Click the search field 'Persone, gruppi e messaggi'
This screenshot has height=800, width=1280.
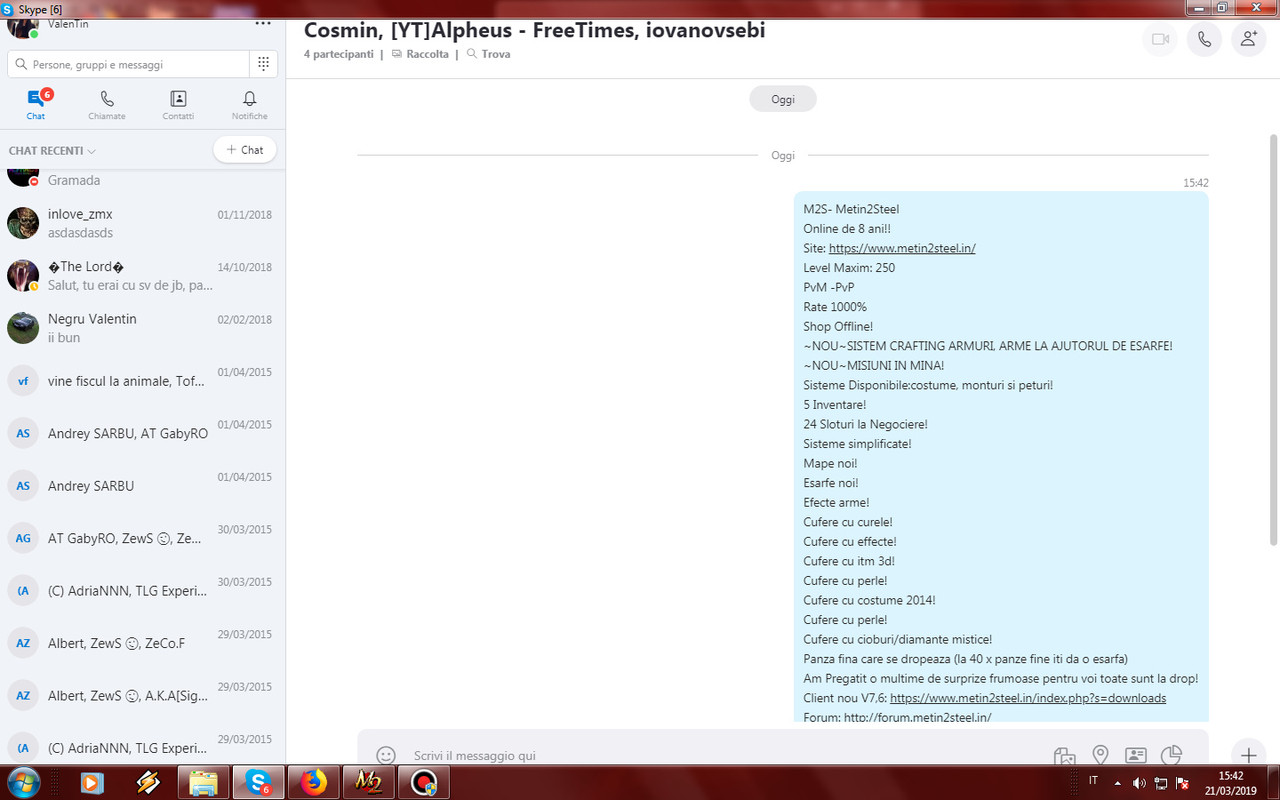pyautogui.click(x=128, y=64)
